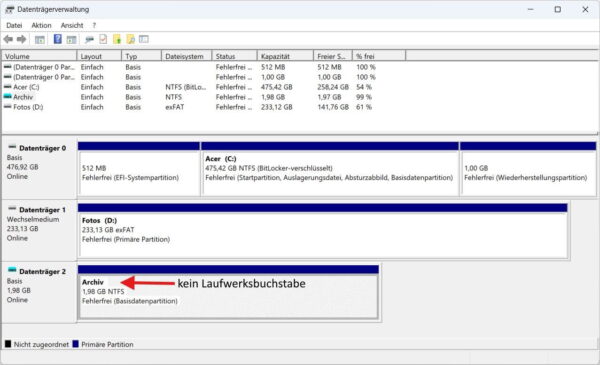Click the black Nicht zugeordnet legend swatch
This screenshot has width=600, height=365.
pos(8,344)
